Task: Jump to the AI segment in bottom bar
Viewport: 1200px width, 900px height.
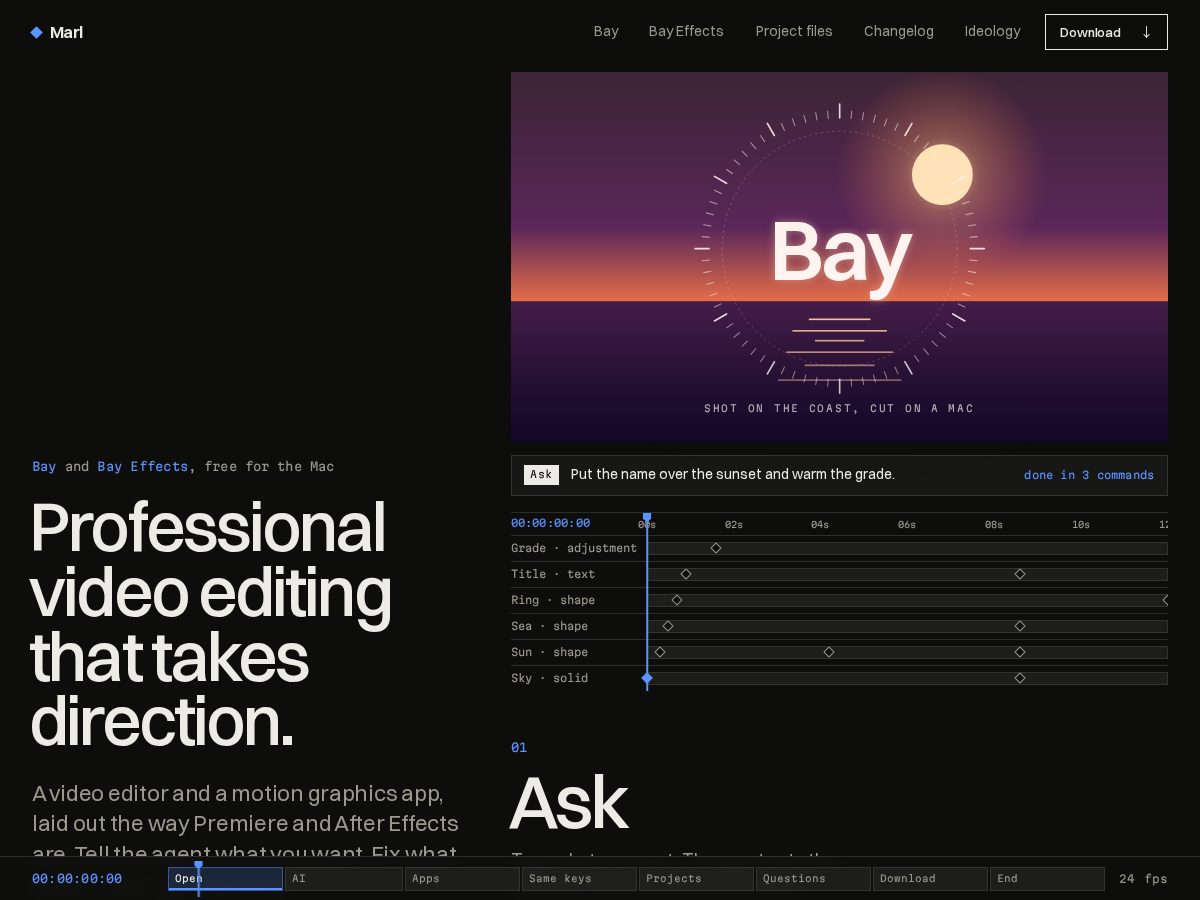Action: coord(343,879)
